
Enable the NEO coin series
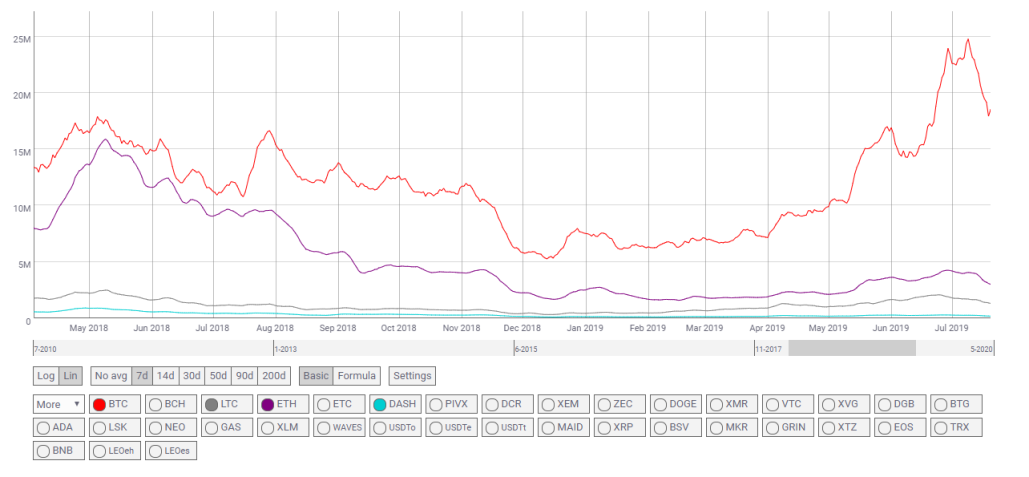[169, 428]
